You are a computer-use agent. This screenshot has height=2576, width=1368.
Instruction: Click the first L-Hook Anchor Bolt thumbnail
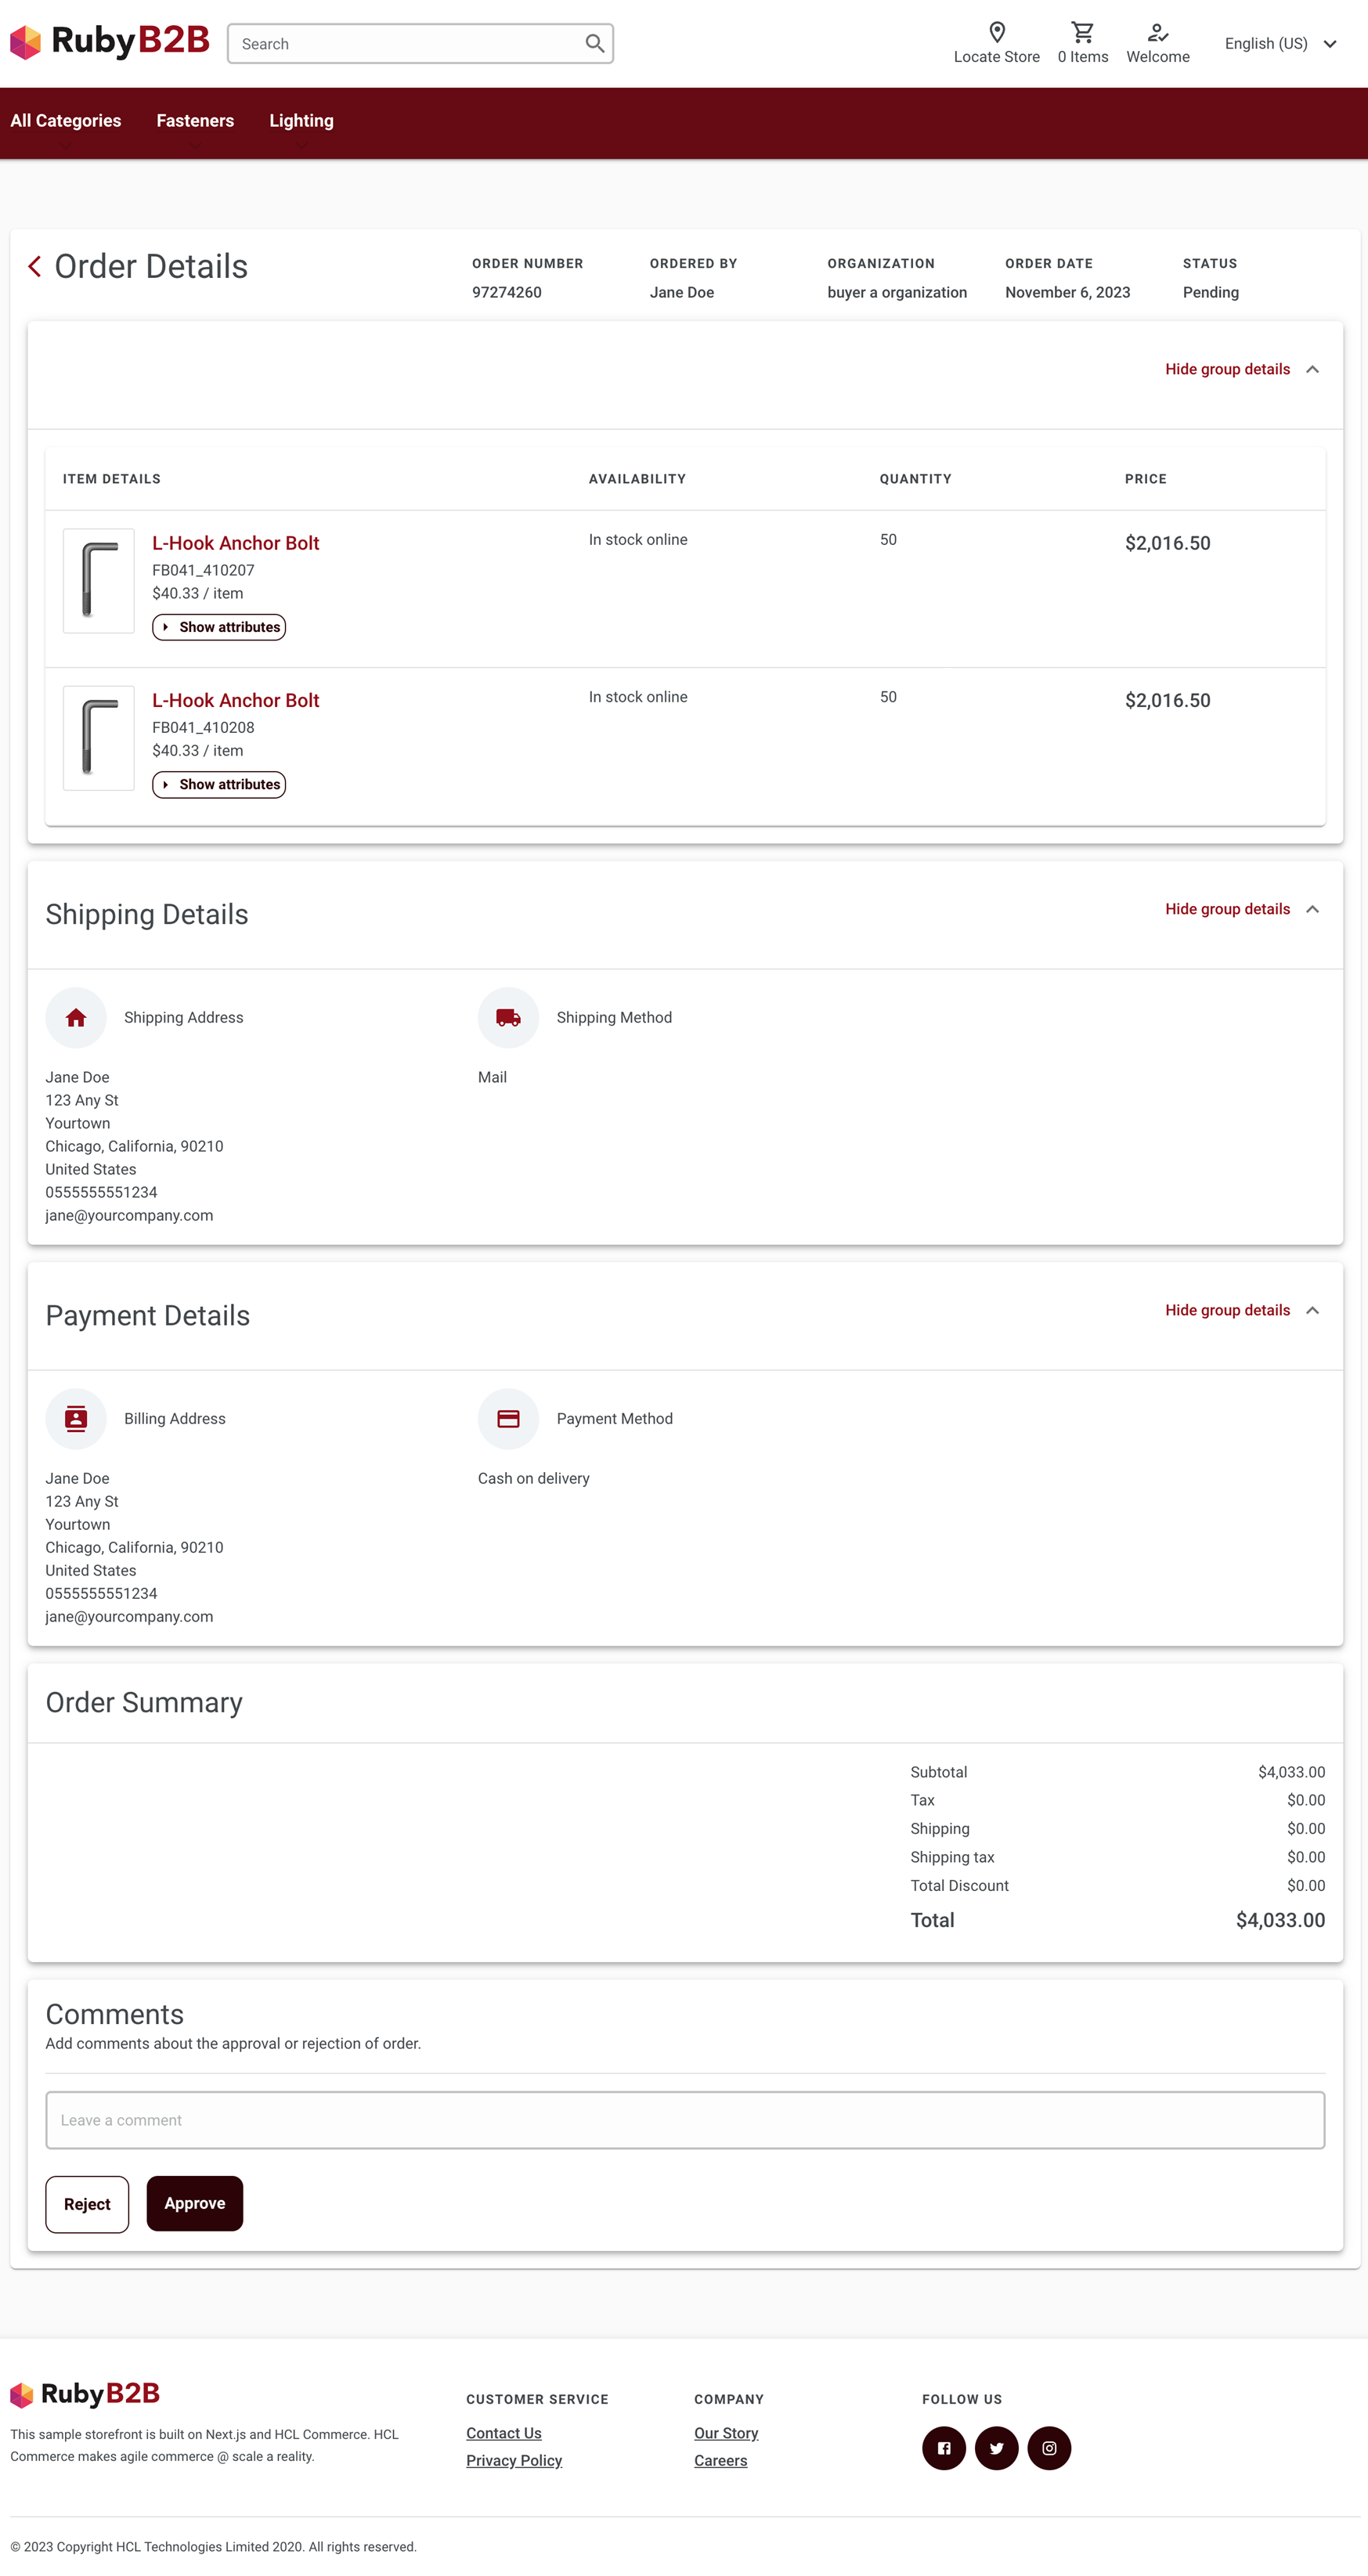pyautogui.click(x=99, y=581)
